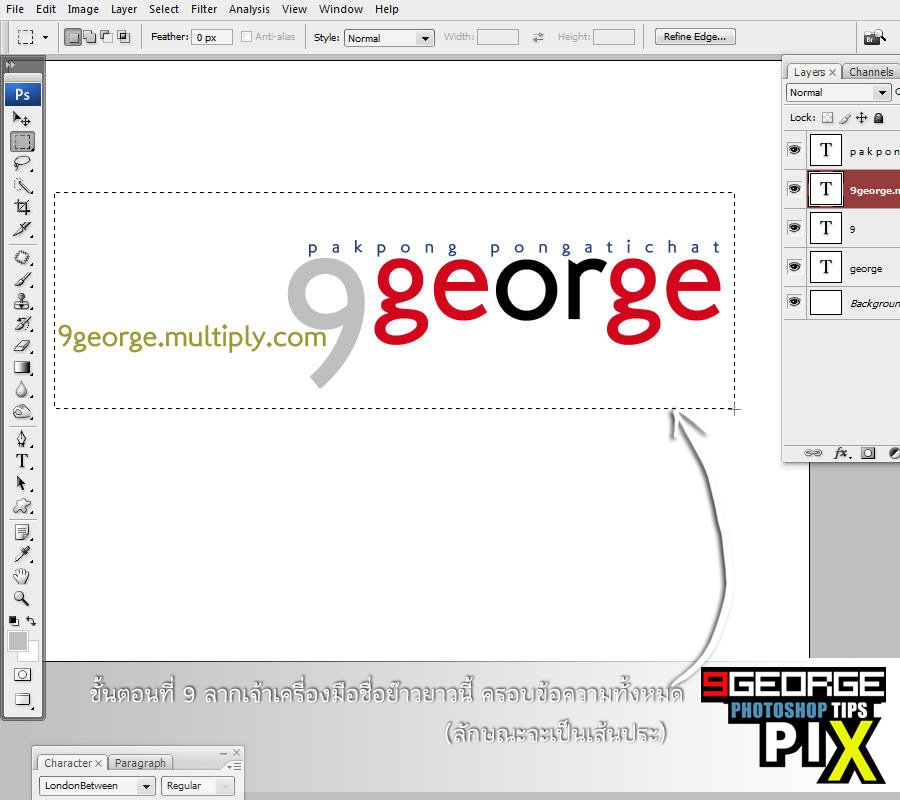Select the Move tool
Viewport: 900px width, 800px height.
pyautogui.click(x=22, y=119)
